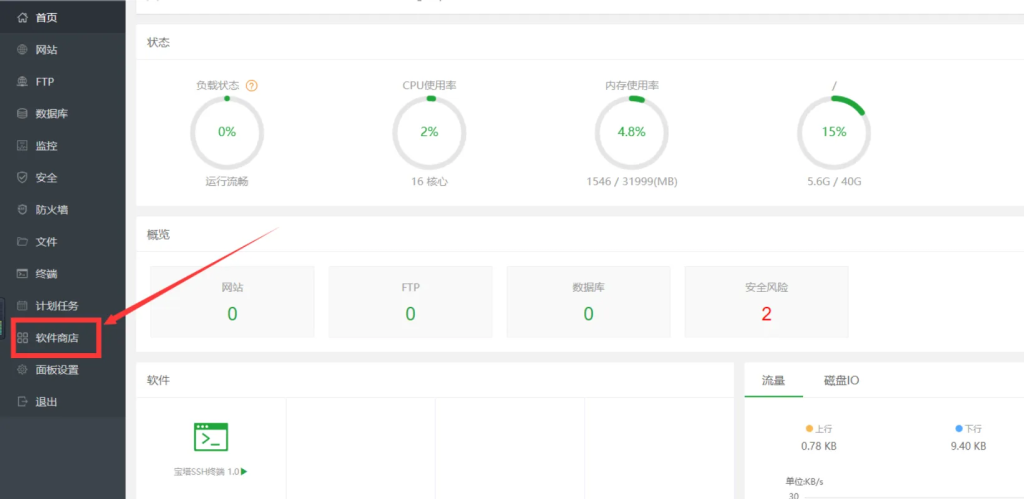The width and height of the screenshot is (1024, 499).
Task: Click the 终端 terminal sidebar icon
Action: pos(23,274)
